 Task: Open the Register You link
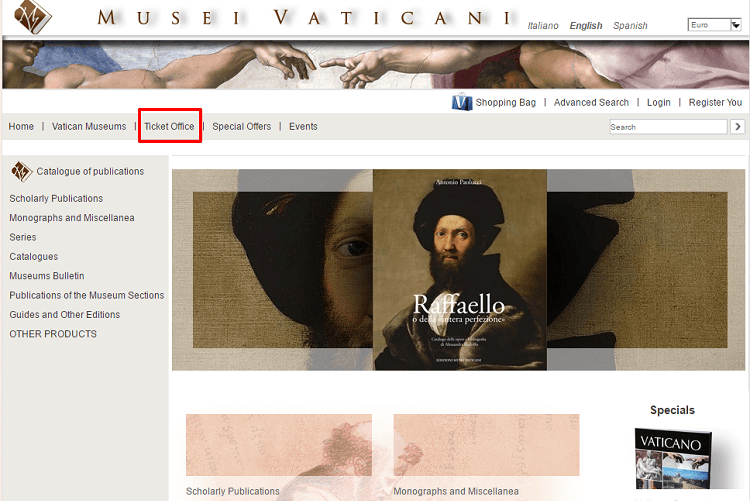coord(715,102)
